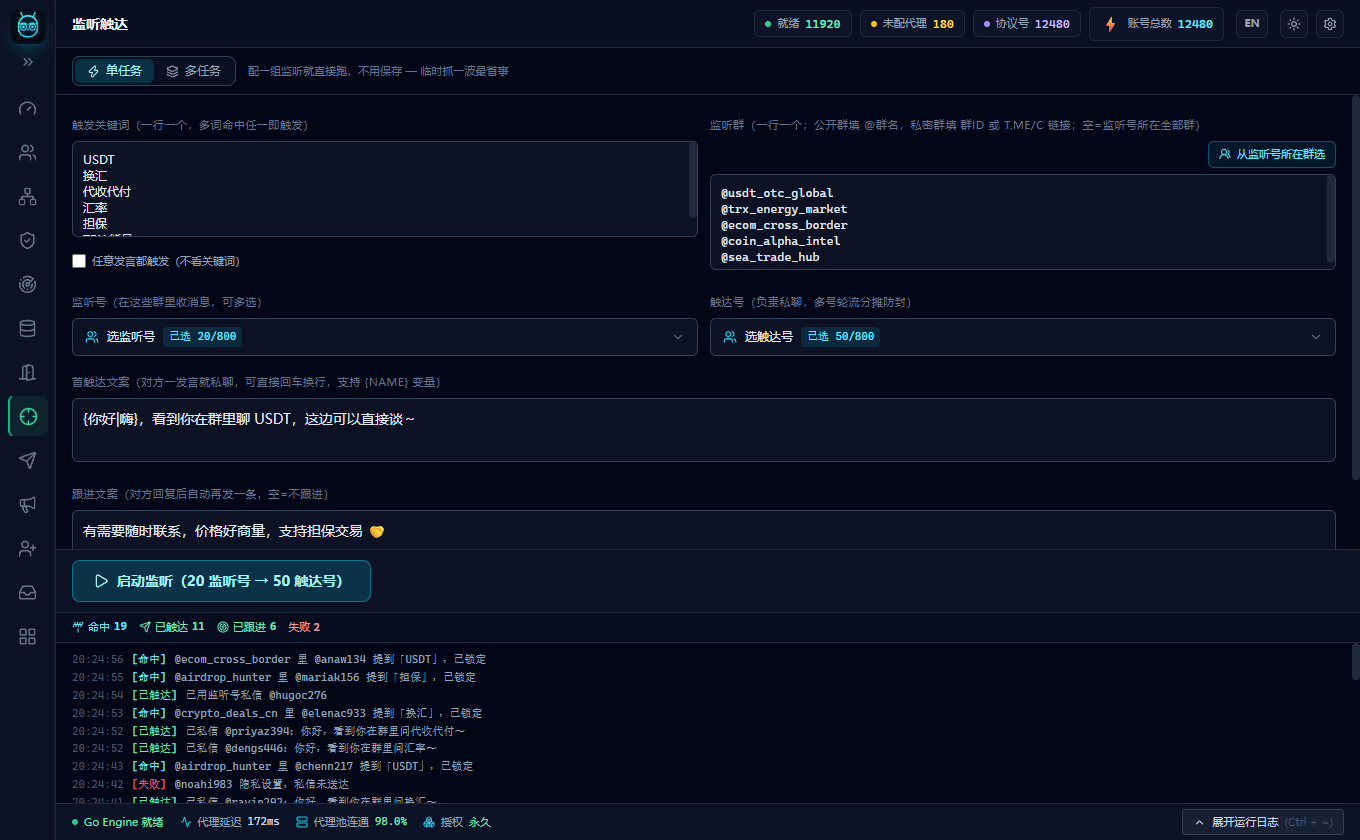Switch to the 单任务 tab
Viewport: 1360px width, 840px height.
(x=115, y=71)
